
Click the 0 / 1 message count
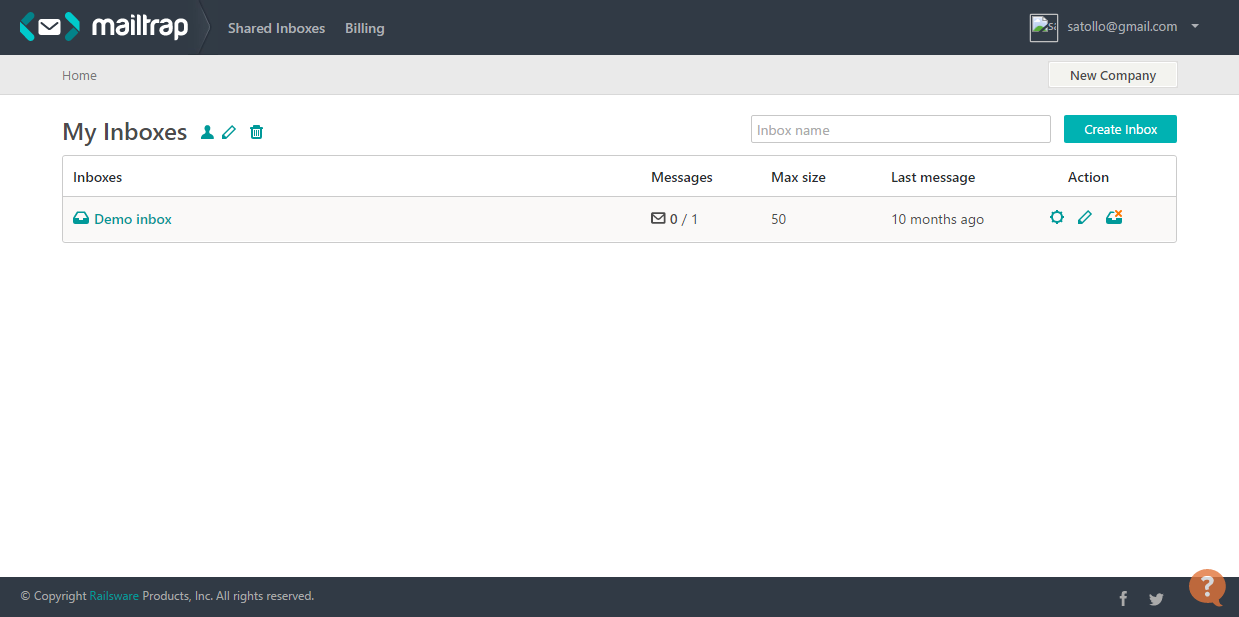[684, 219]
